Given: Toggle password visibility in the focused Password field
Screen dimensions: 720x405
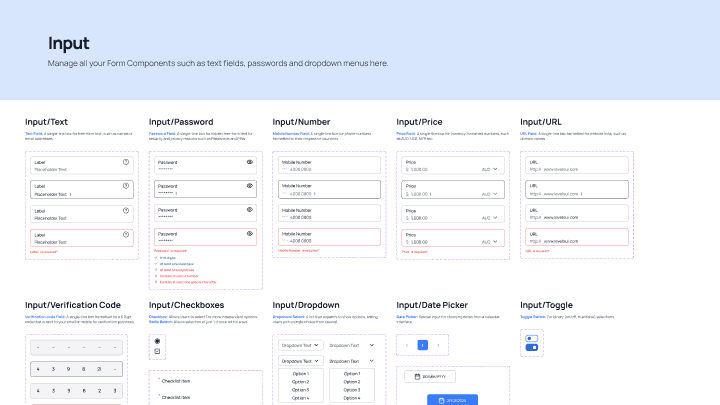Looking at the screenshot, I should click(x=250, y=186).
